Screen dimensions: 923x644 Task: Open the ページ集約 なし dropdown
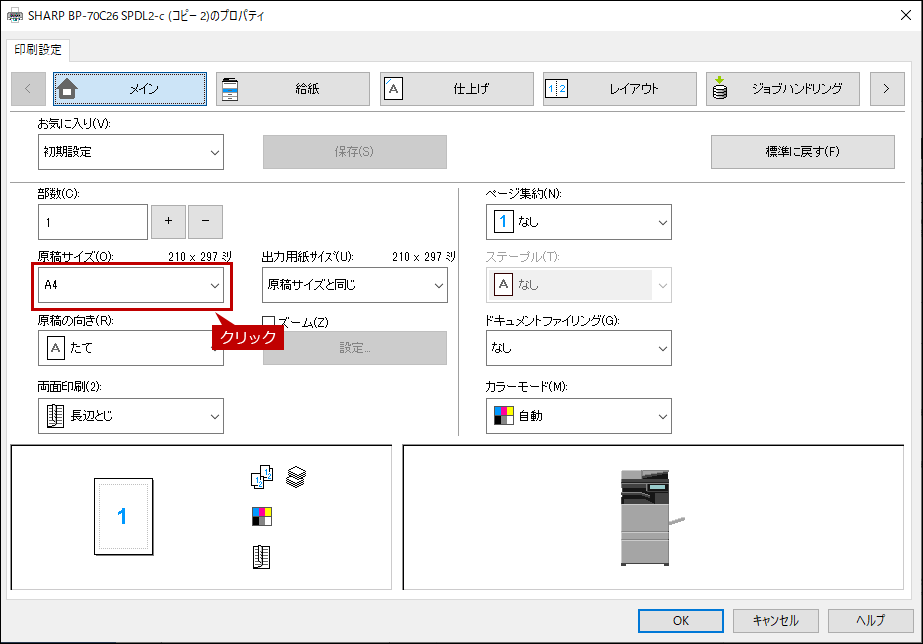pos(579,222)
